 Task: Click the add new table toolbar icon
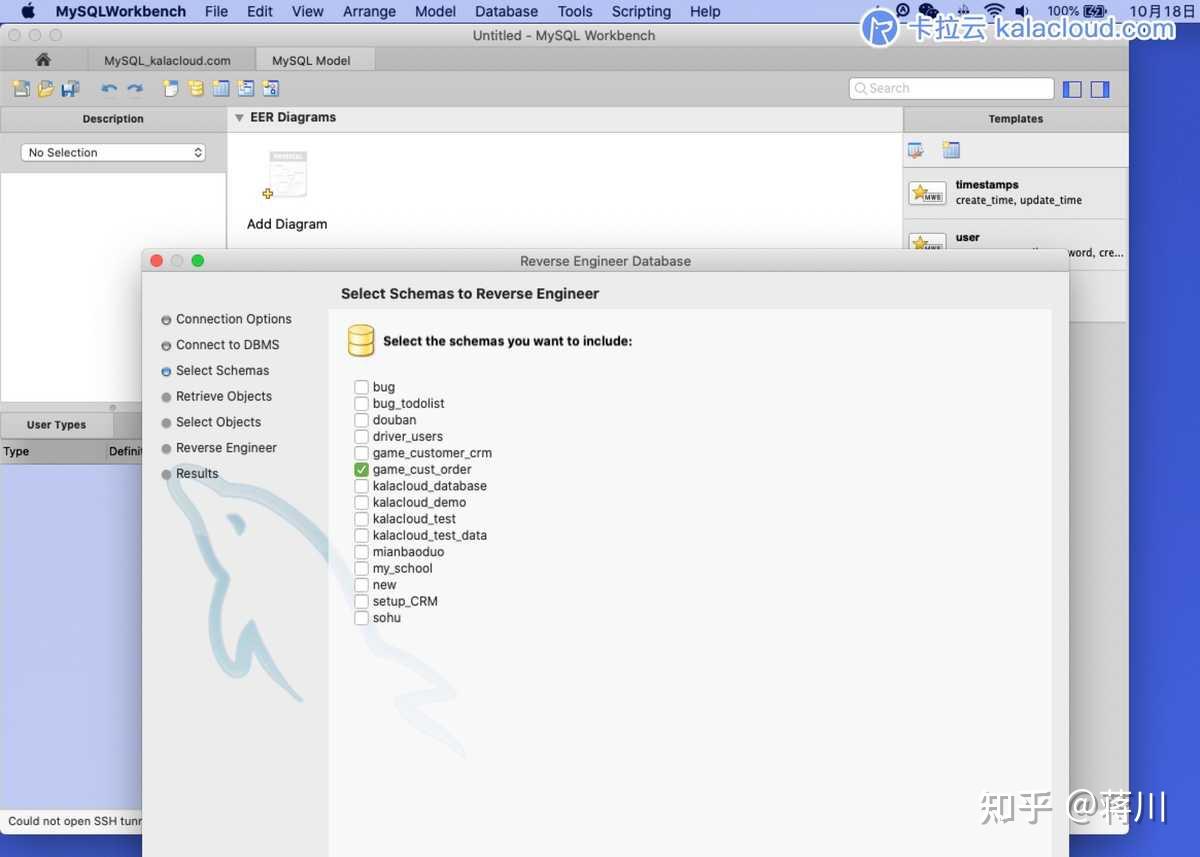click(x=221, y=89)
